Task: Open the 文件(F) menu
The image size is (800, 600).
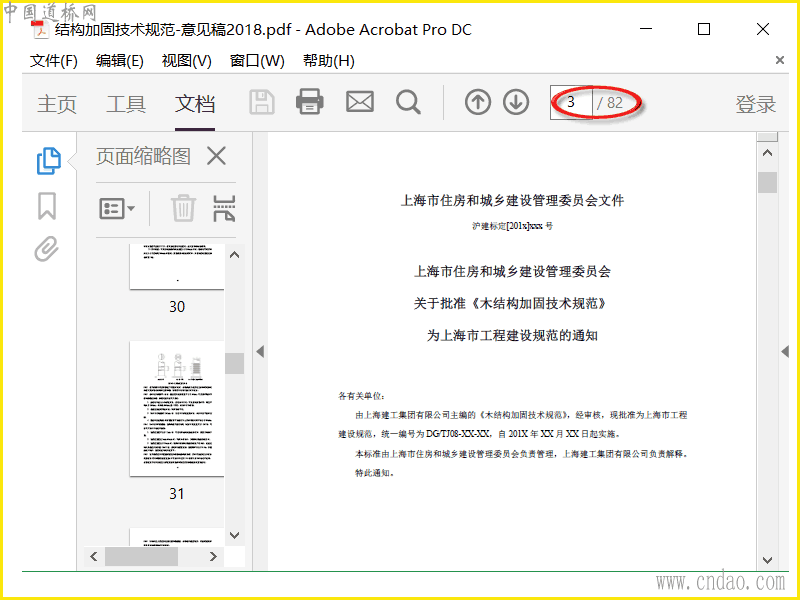Action: [x=54, y=61]
